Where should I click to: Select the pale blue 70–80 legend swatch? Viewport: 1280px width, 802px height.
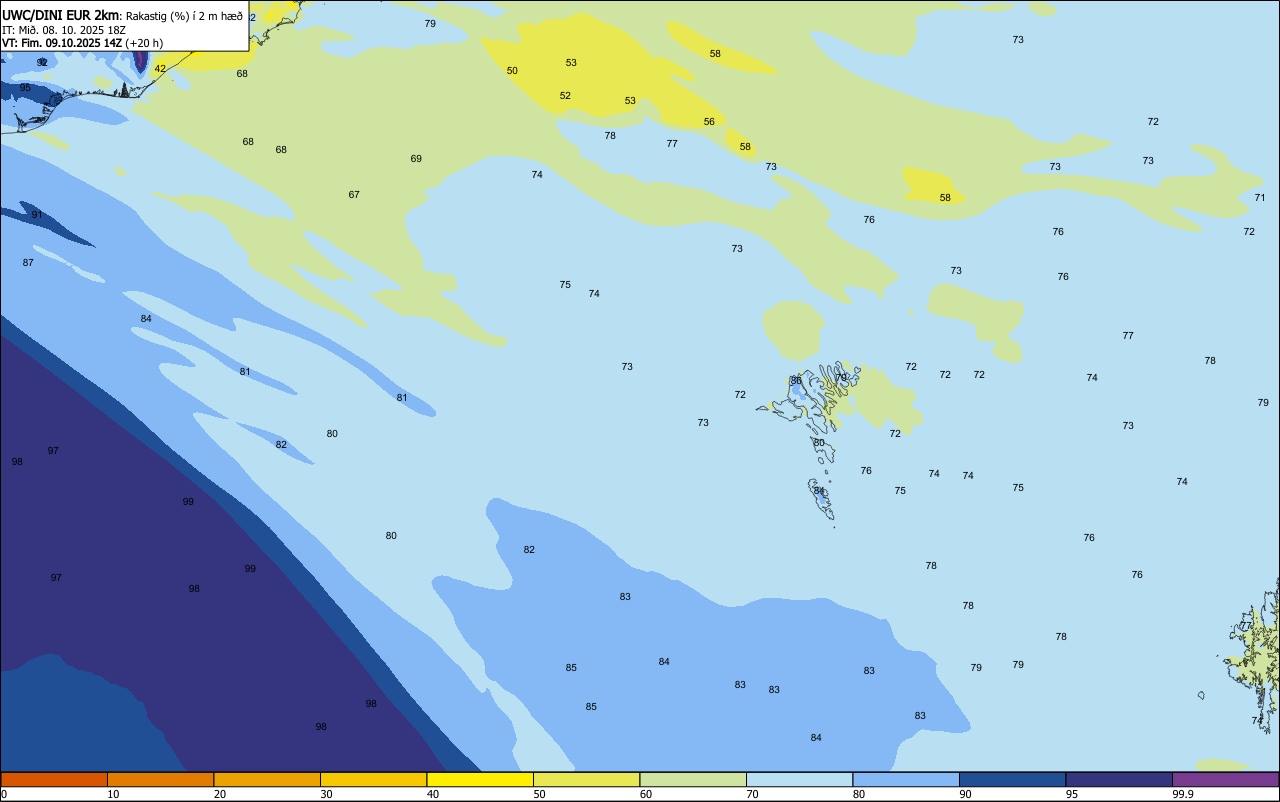799,779
